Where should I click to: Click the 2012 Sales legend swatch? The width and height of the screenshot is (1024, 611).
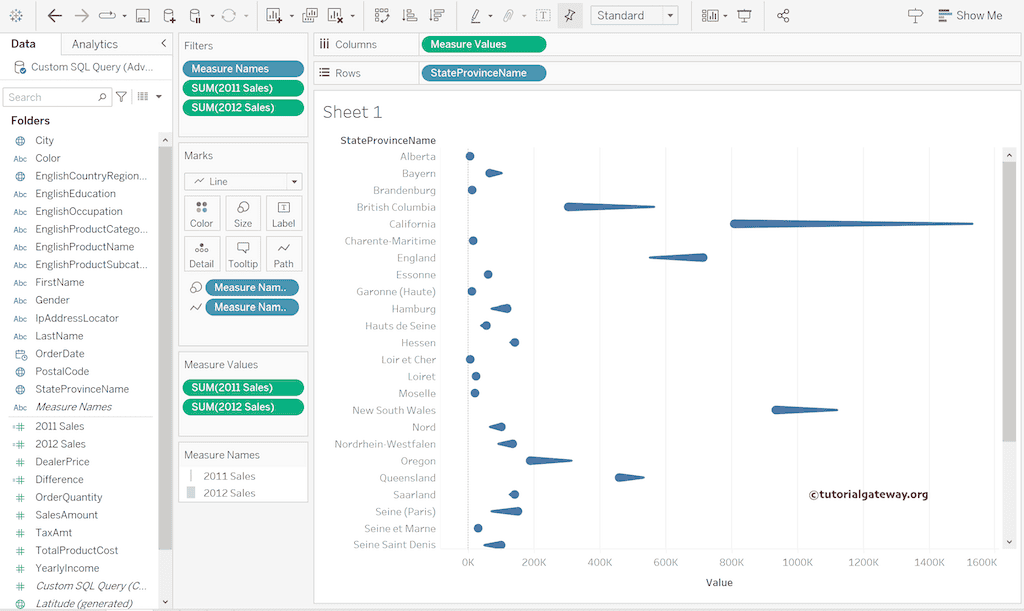pos(190,493)
